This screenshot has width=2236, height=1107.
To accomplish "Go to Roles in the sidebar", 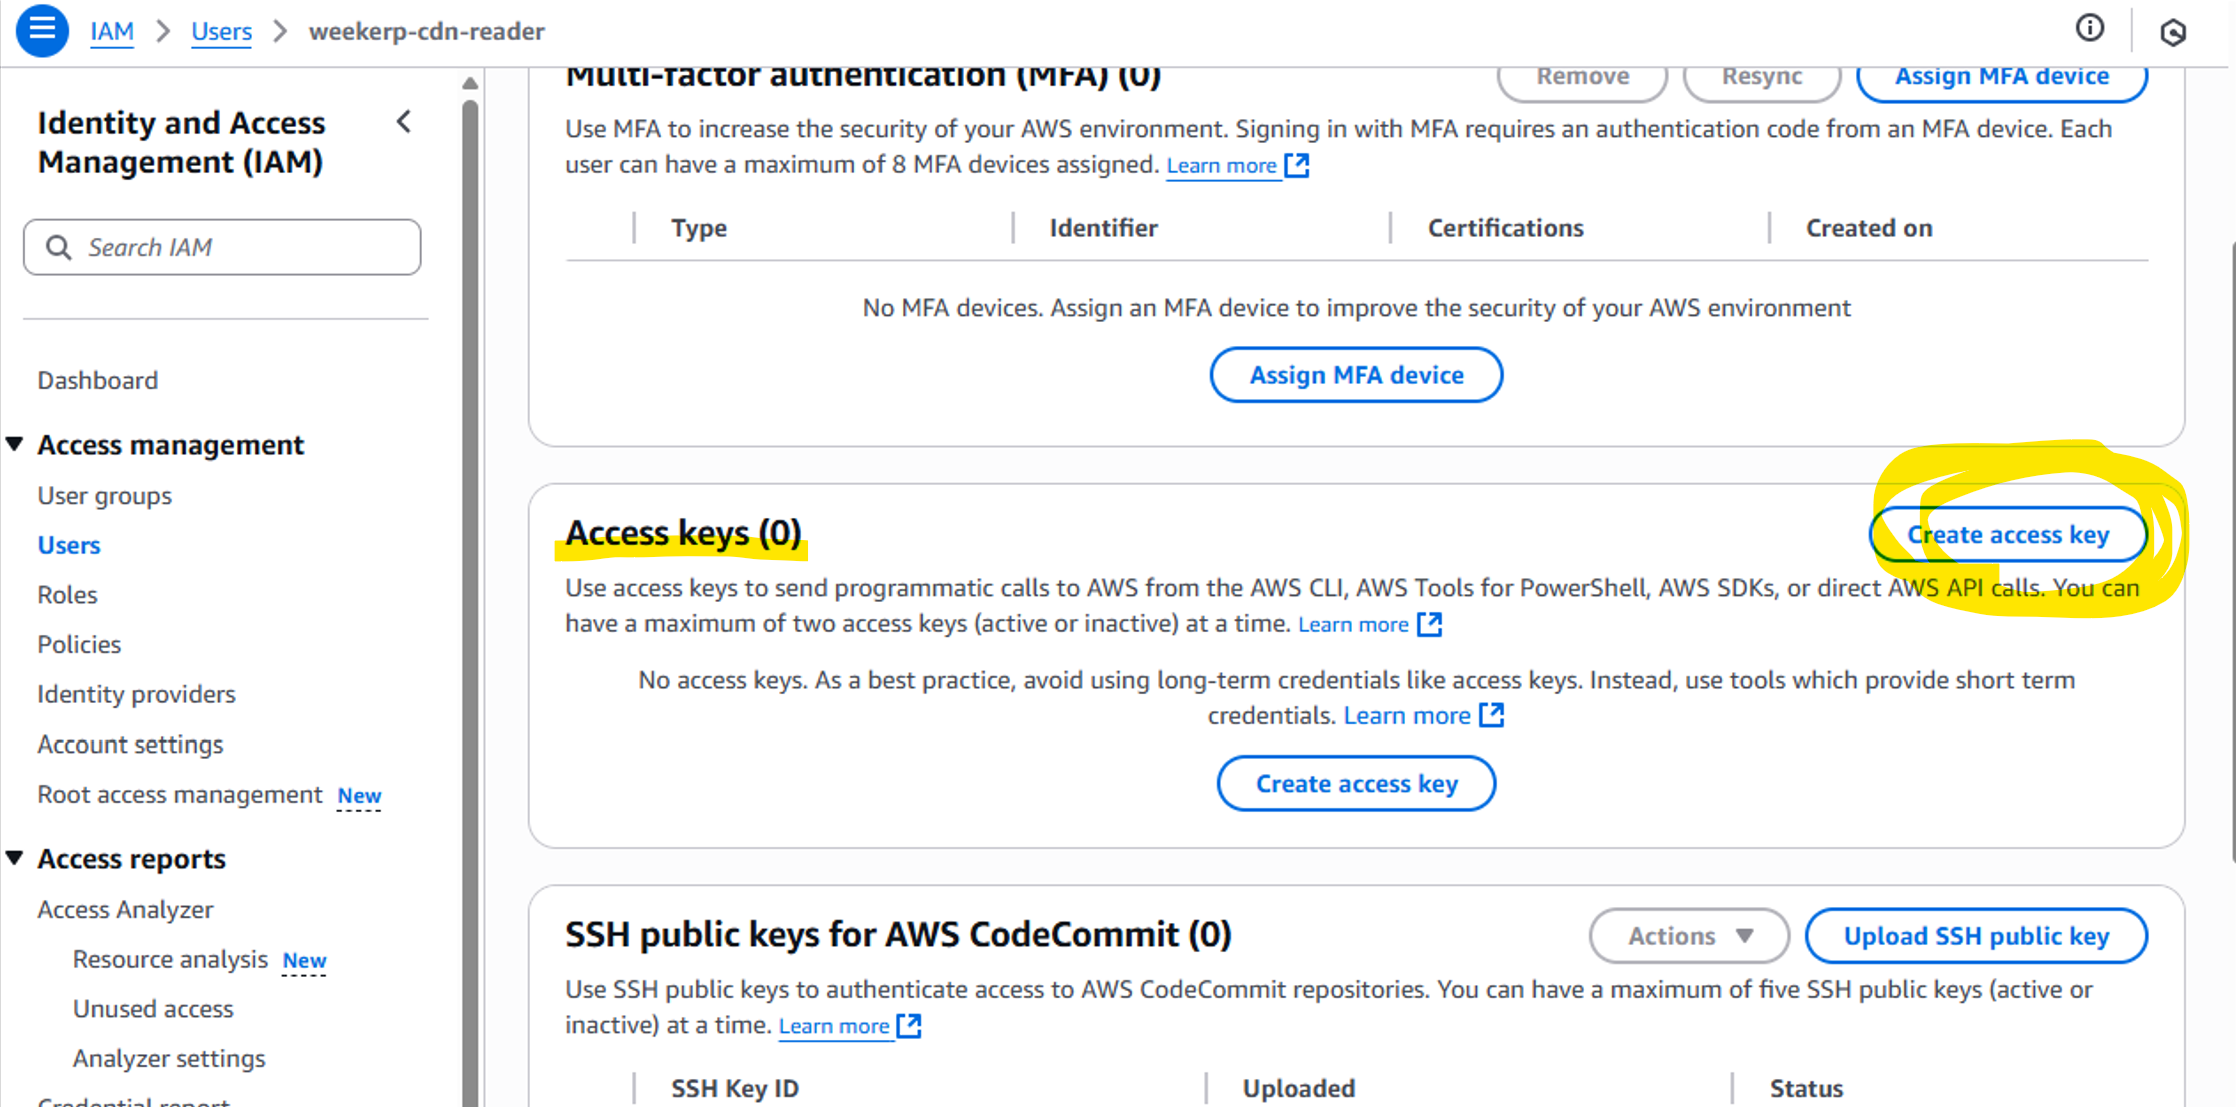I will [67, 595].
